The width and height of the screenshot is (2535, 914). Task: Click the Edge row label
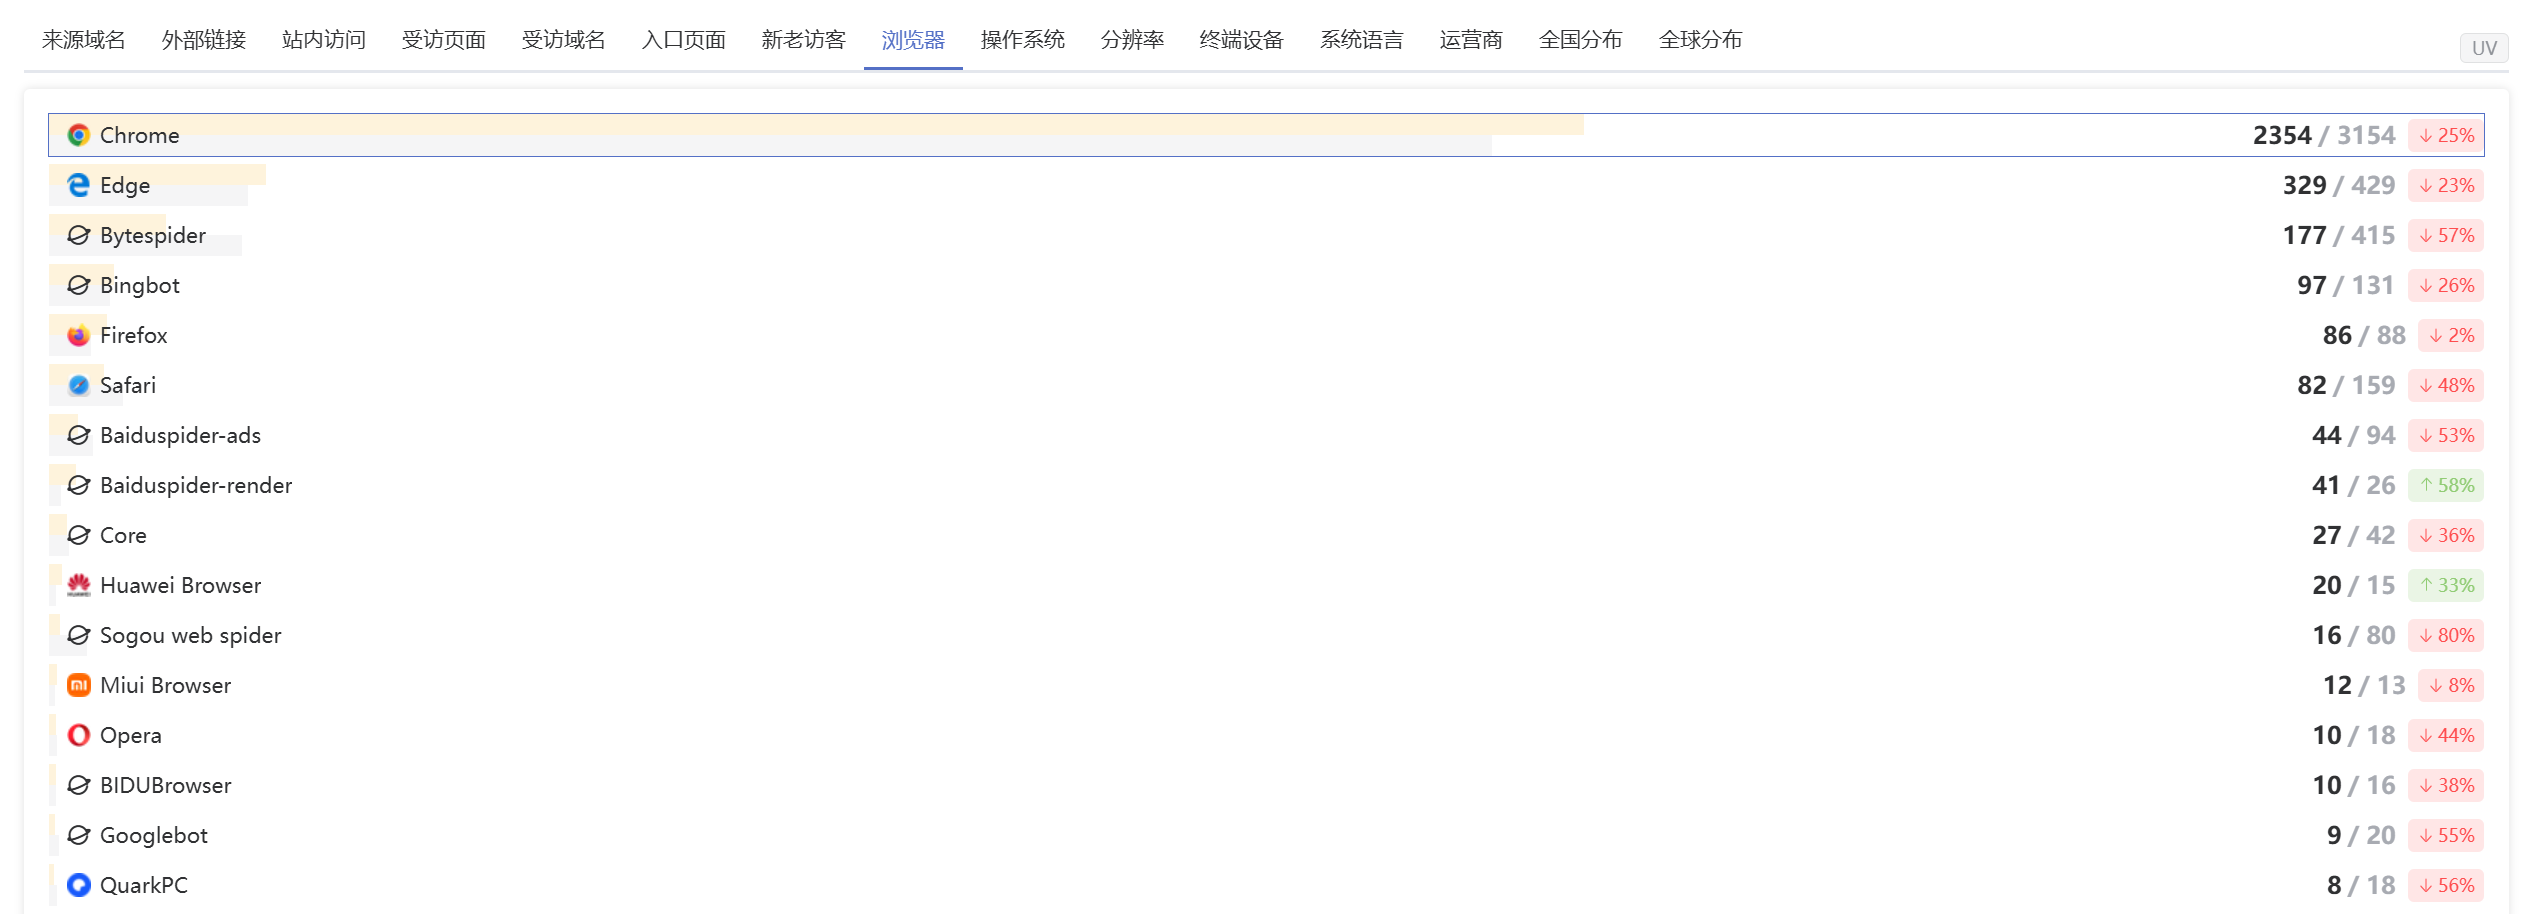125,185
